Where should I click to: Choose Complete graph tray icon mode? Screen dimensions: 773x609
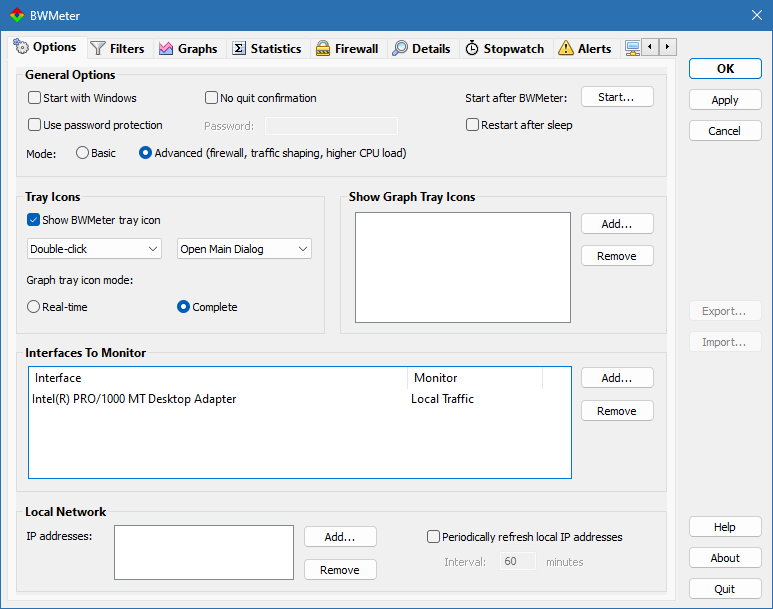click(183, 307)
